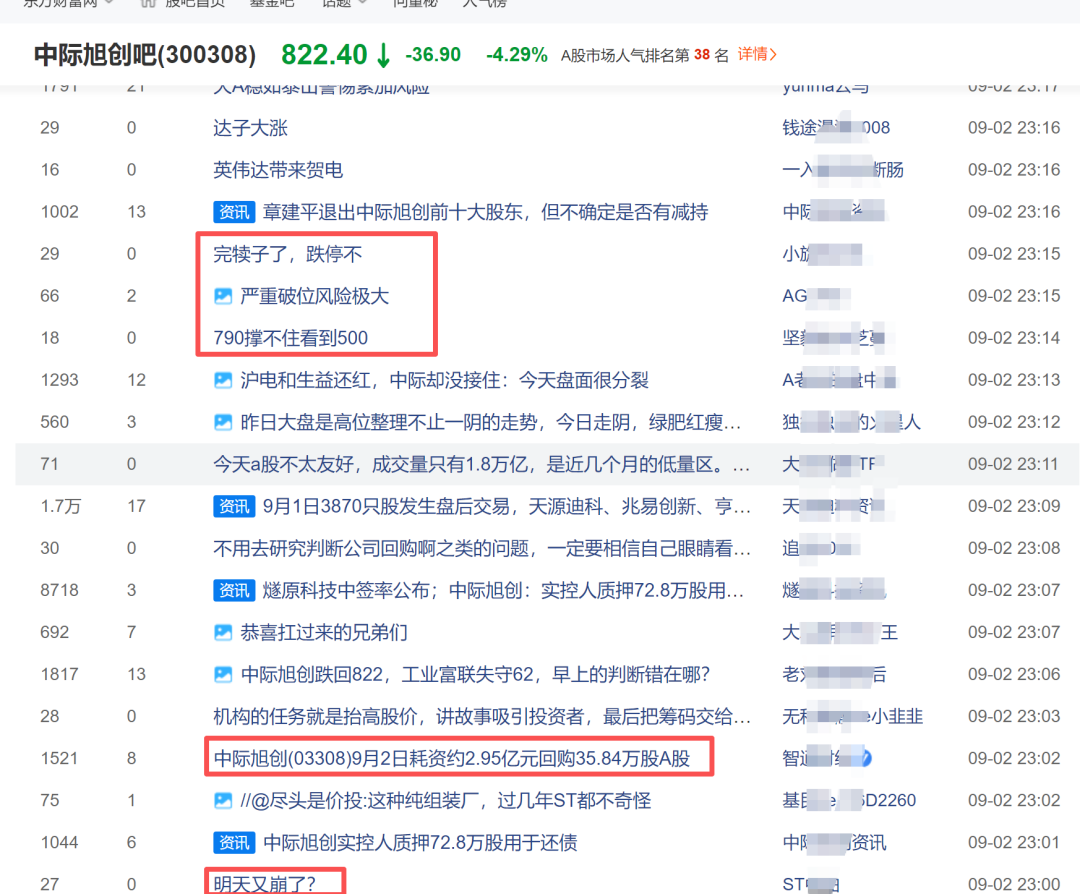Viewport: 1080px width, 894px height.
Task: Click verified badge on 23:02 buyback post author
Action: (865, 758)
